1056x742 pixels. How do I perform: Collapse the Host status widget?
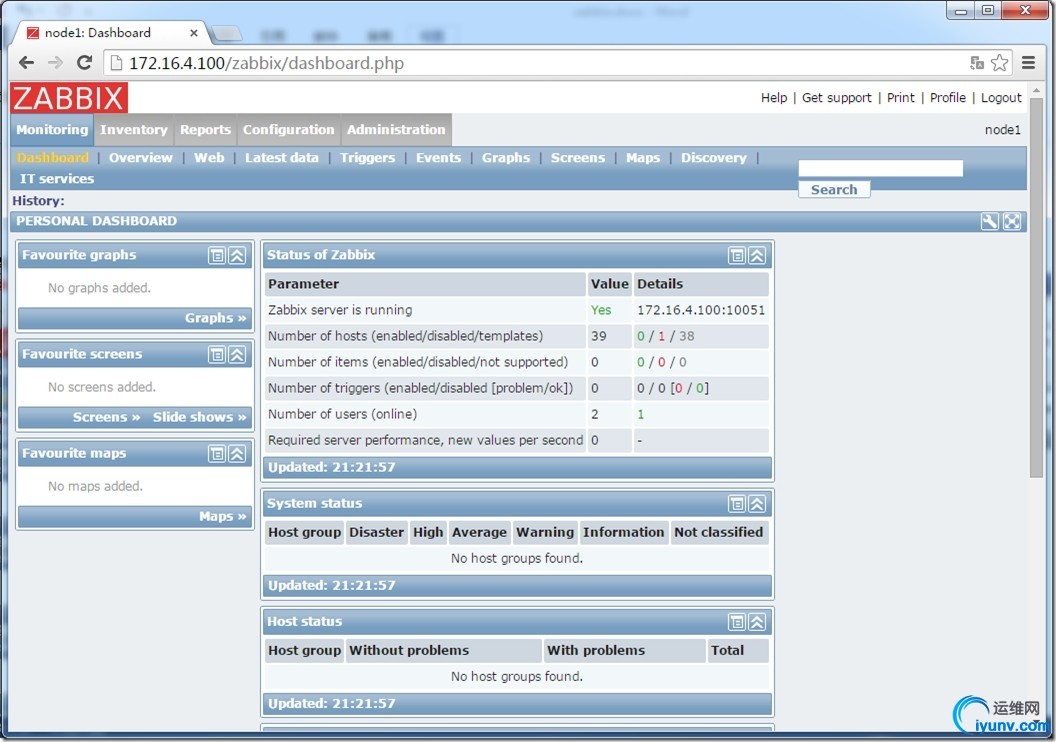pos(757,621)
